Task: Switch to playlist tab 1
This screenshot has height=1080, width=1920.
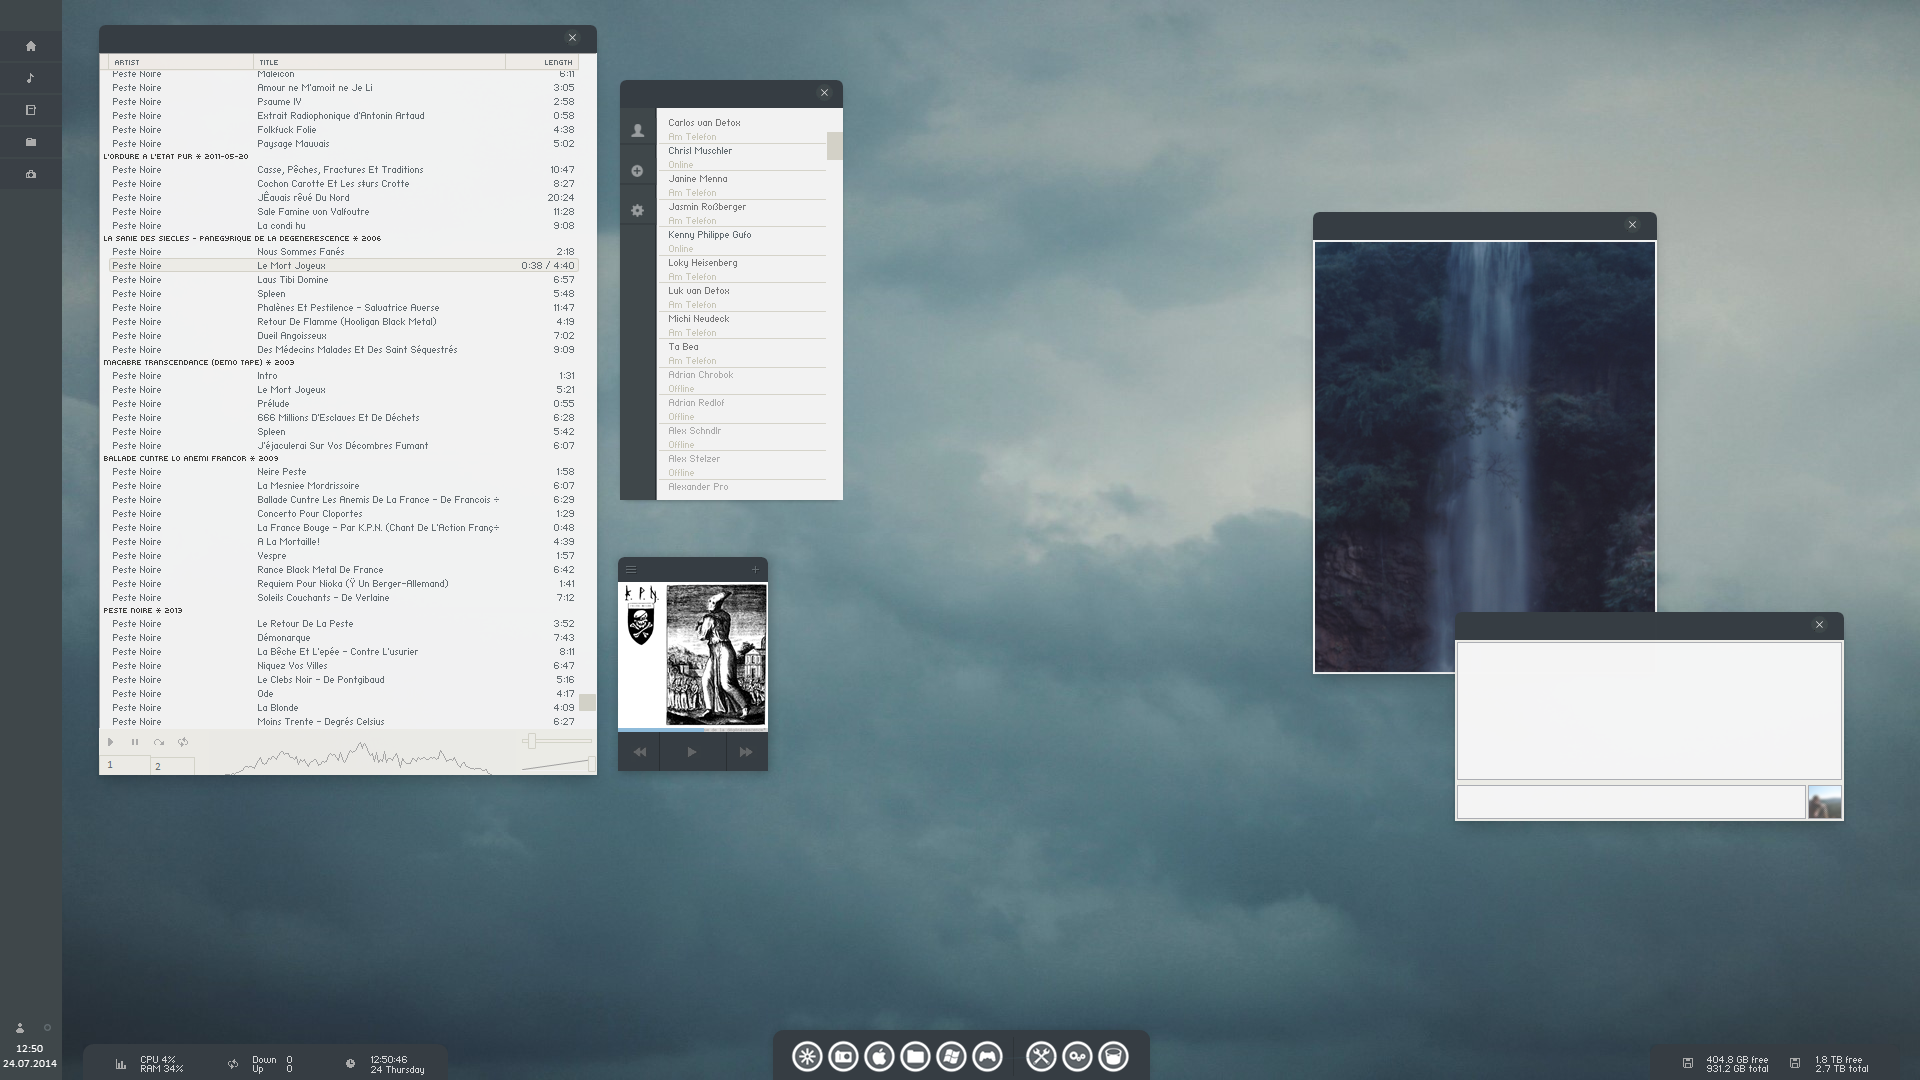Action: pyautogui.click(x=124, y=765)
